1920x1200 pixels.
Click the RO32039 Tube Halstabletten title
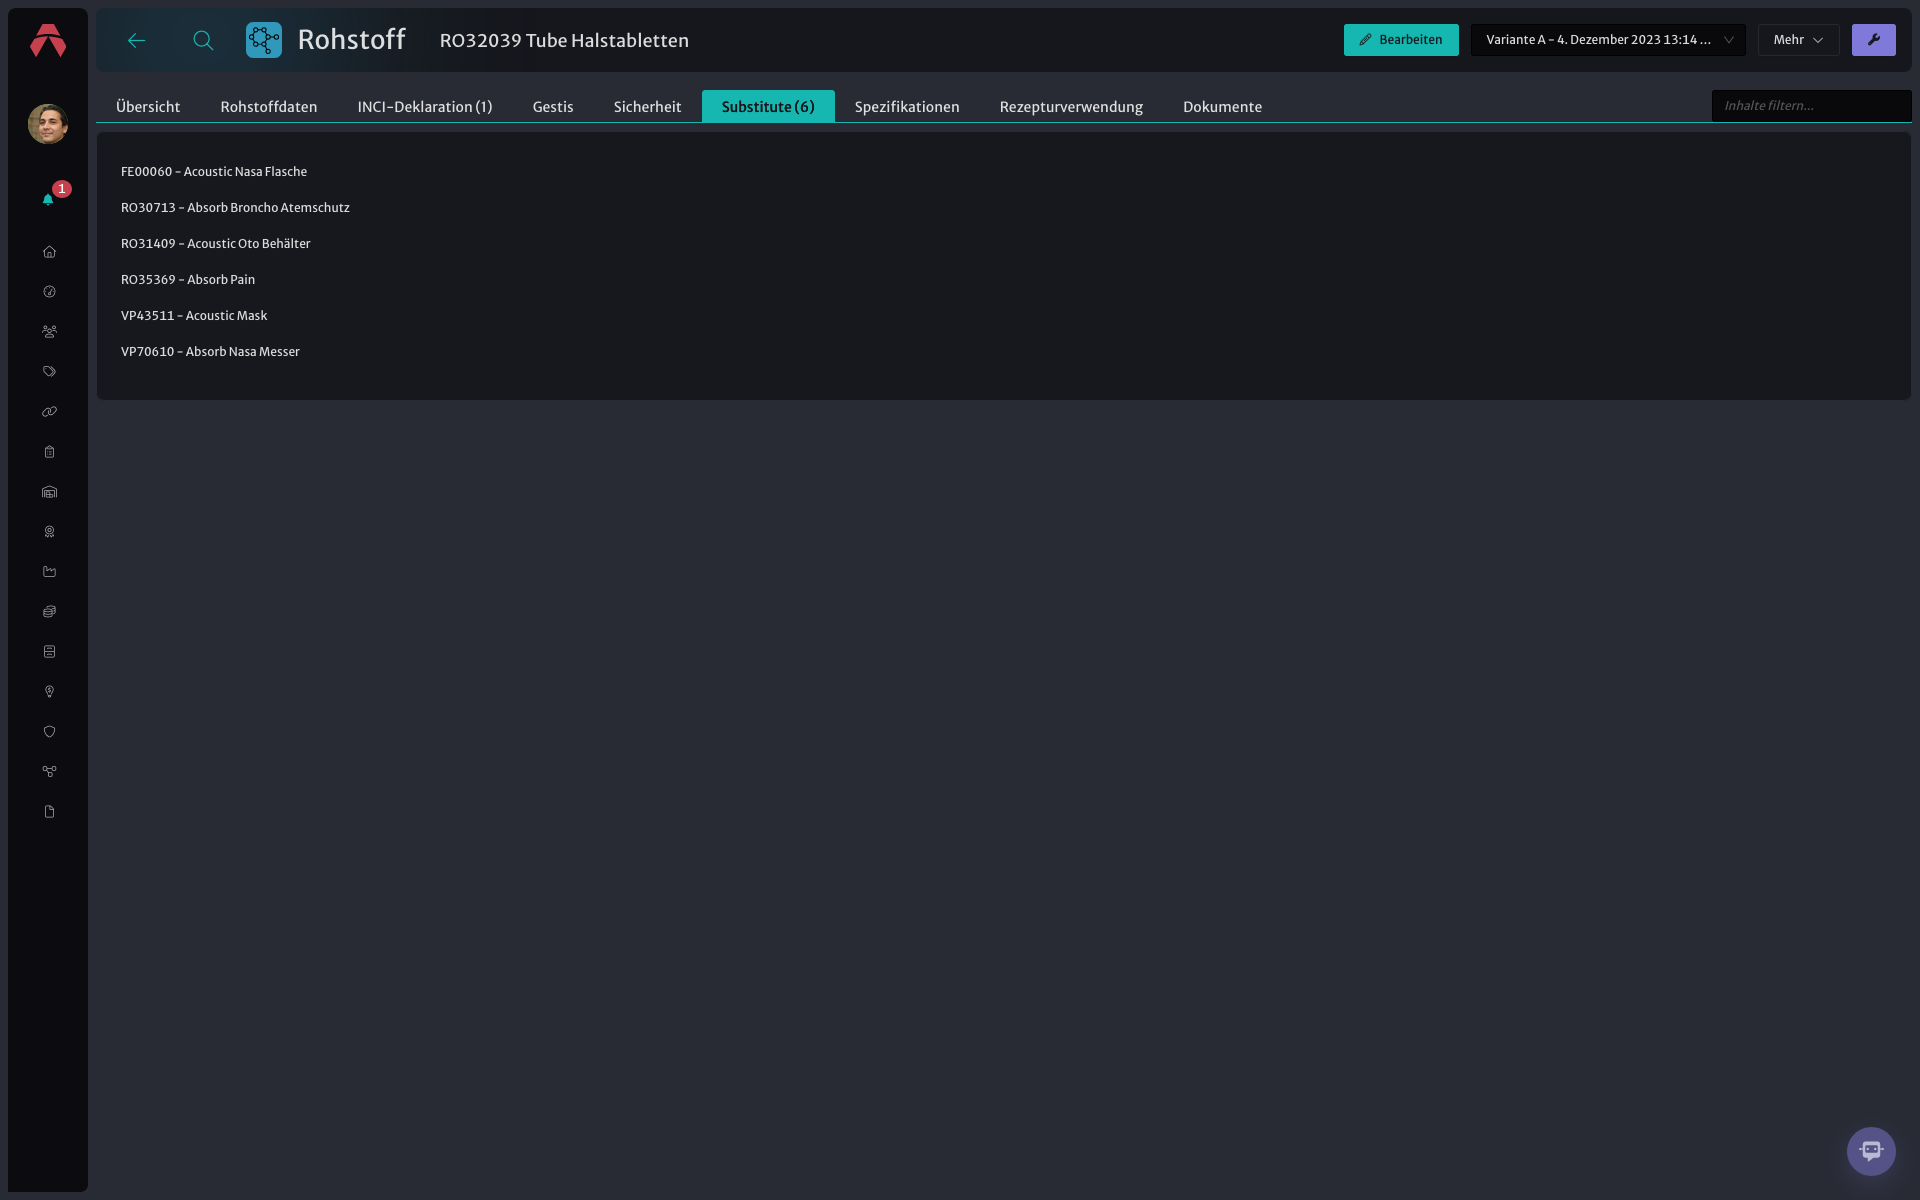coord(564,41)
